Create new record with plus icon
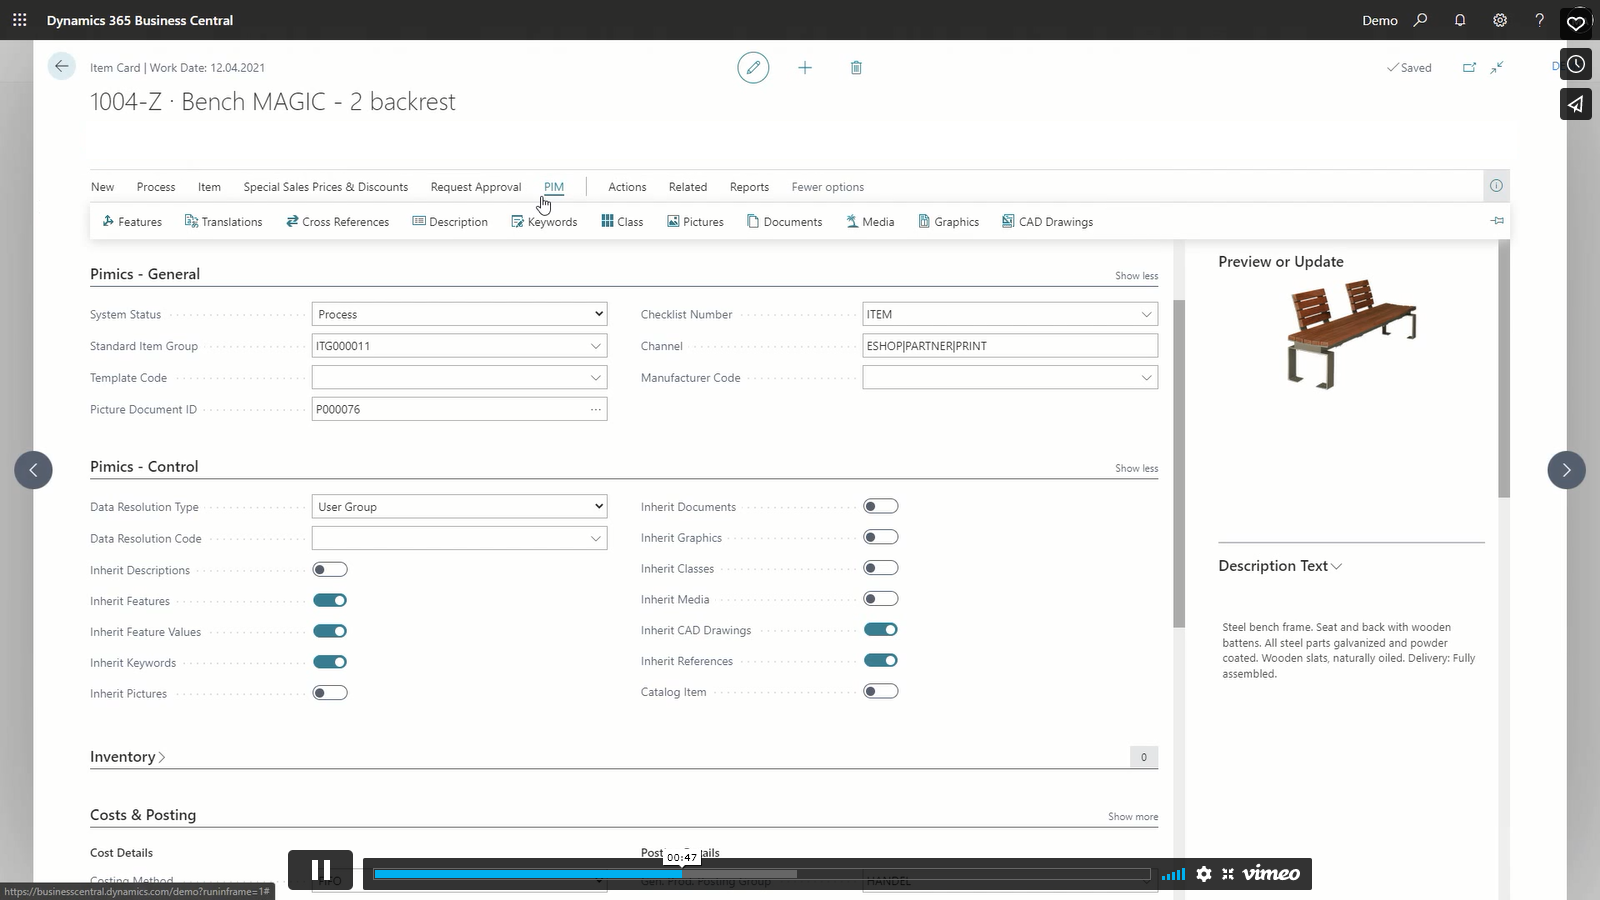Image resolution: width=1600 pixels, height=900 pixels. [x=805, y=67]
